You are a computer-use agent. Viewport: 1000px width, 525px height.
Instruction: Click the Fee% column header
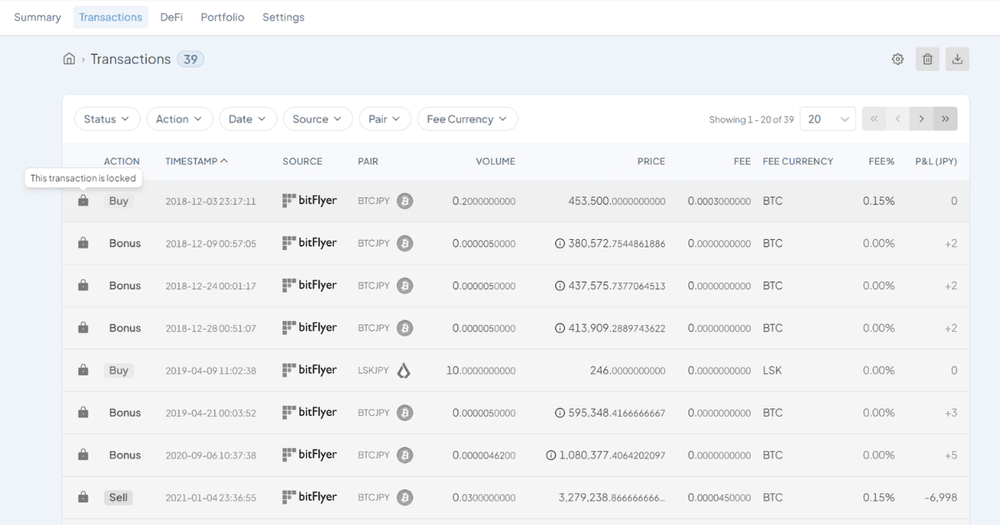[x=881, y=161]
